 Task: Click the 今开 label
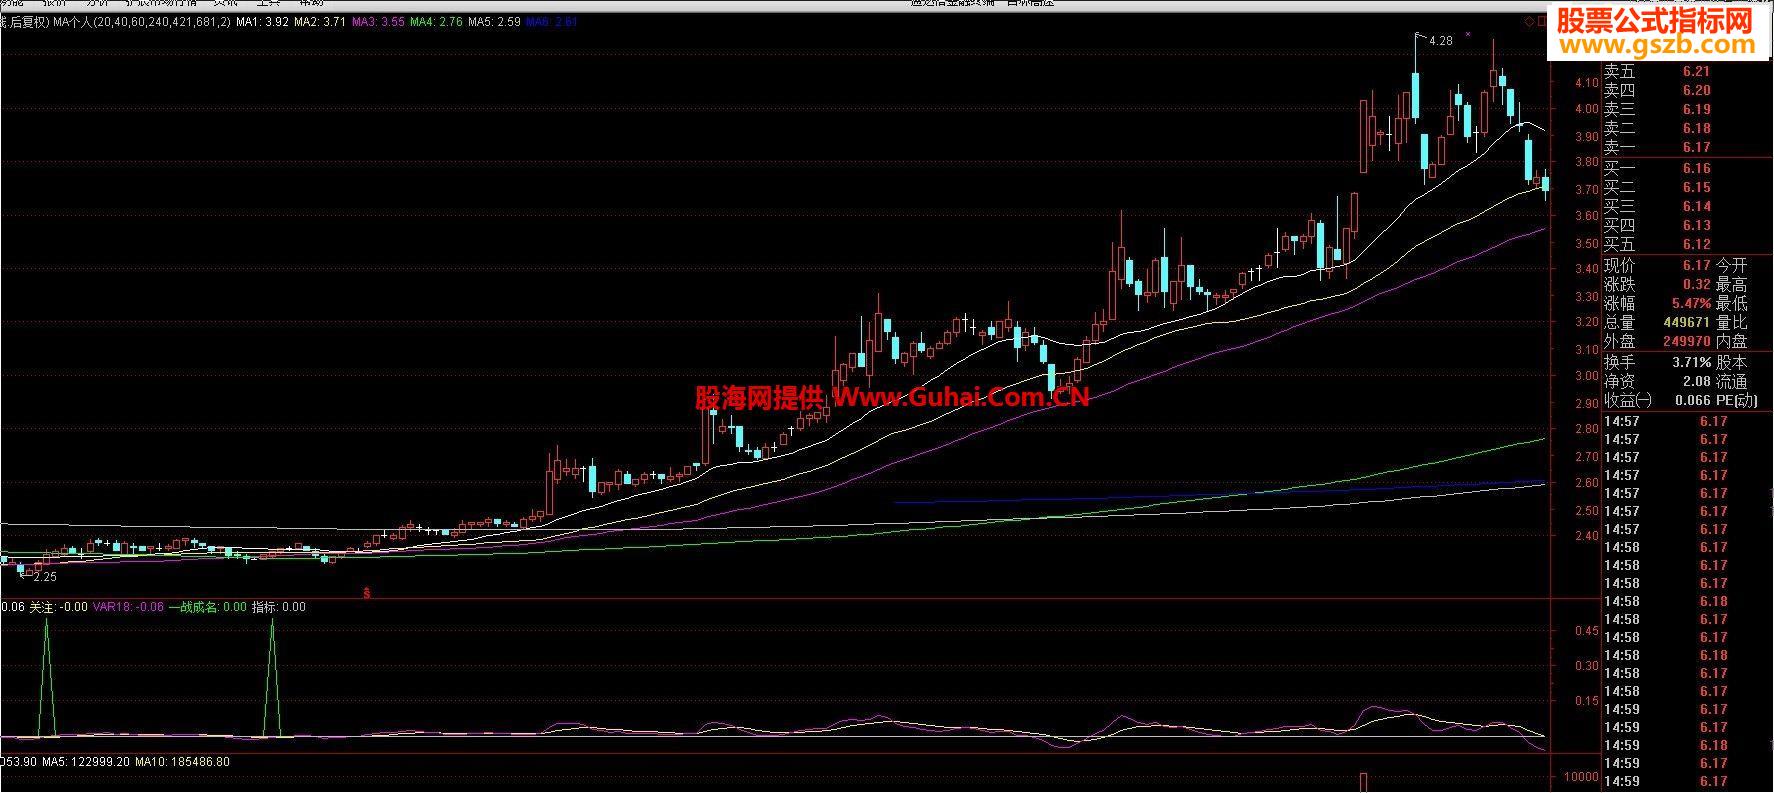(x=1732, y=265)
